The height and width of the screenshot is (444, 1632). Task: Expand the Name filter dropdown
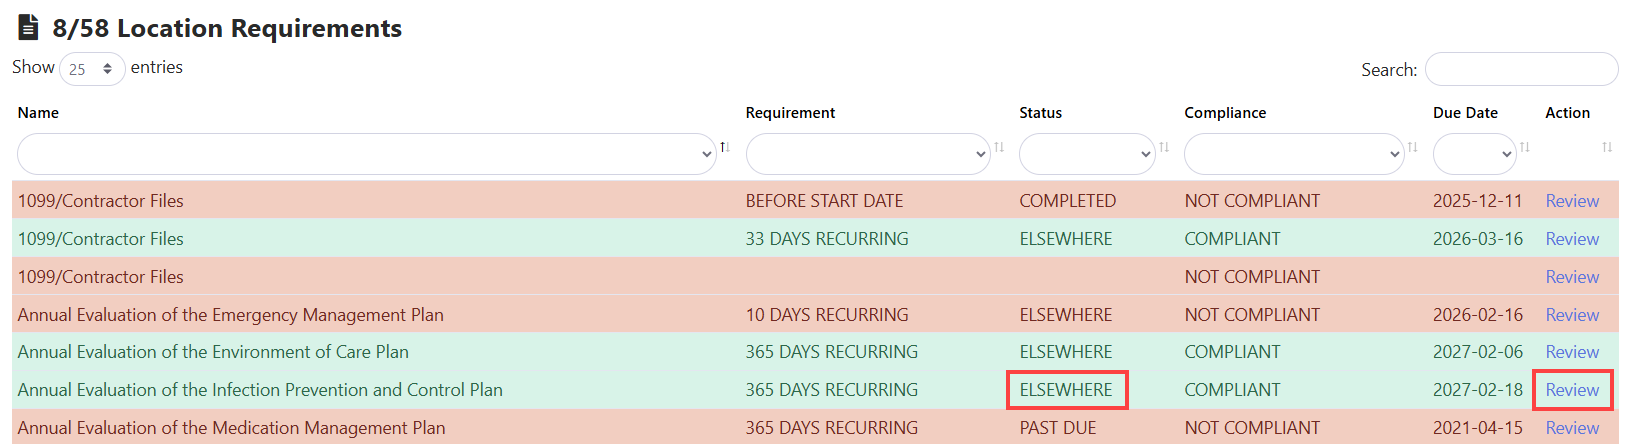tap(366, 154)
